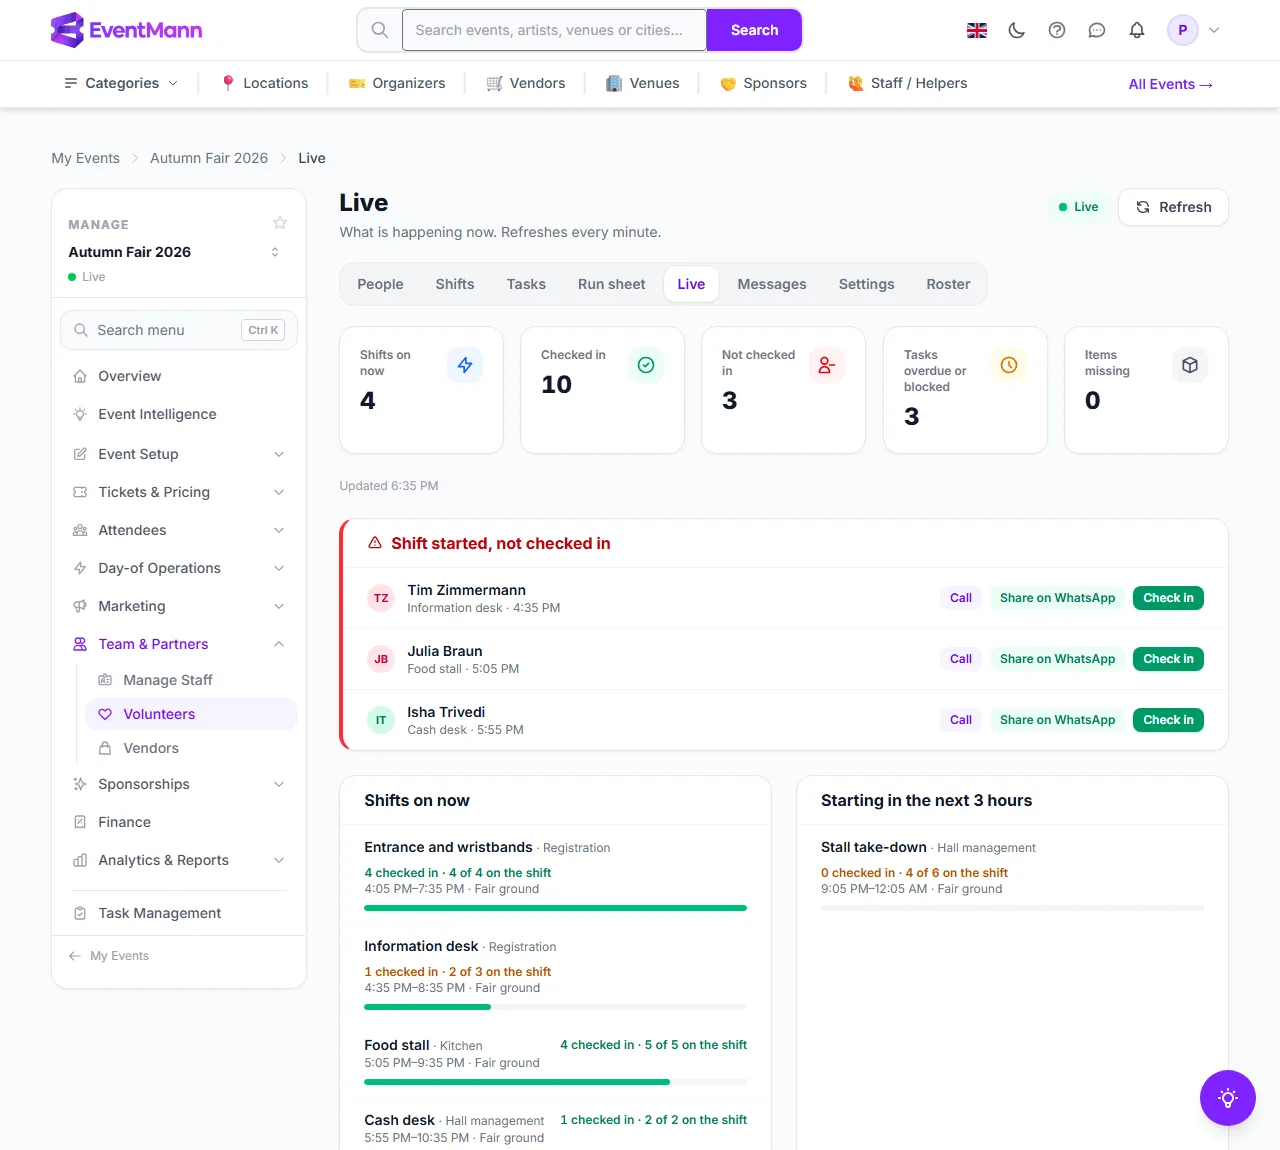Collapse Team & Partners section
Image resolution: width=1280 pixels, height=1150 pixels.
point(179,644)
